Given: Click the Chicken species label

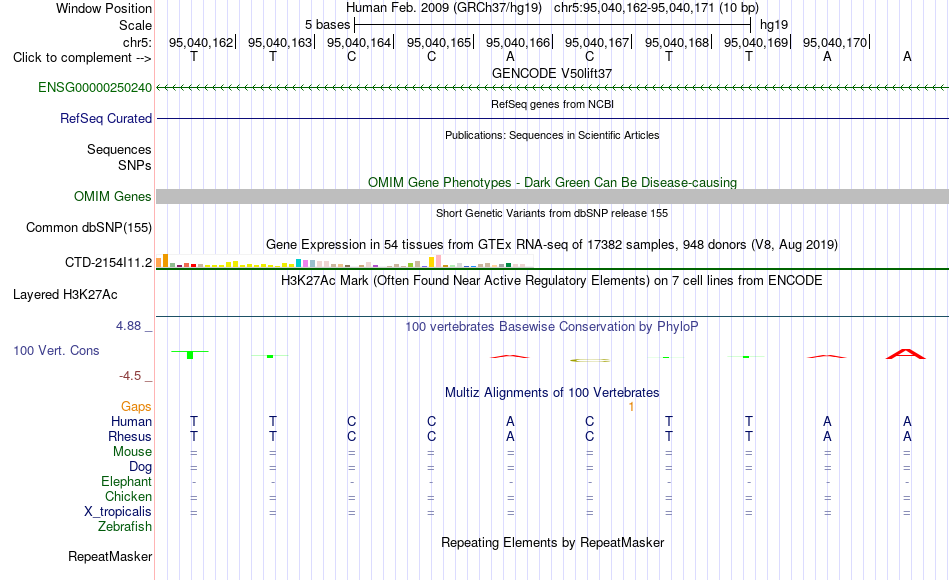Looking at the screenshot, I should click(x=128, y=497).
